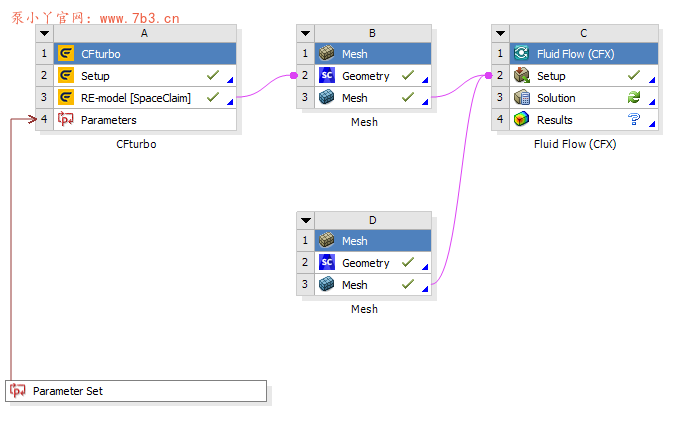This screenshot has width=681, height=421.
Task: Click column header D of lower Mesh system
Action: click(x=373, y=220)
